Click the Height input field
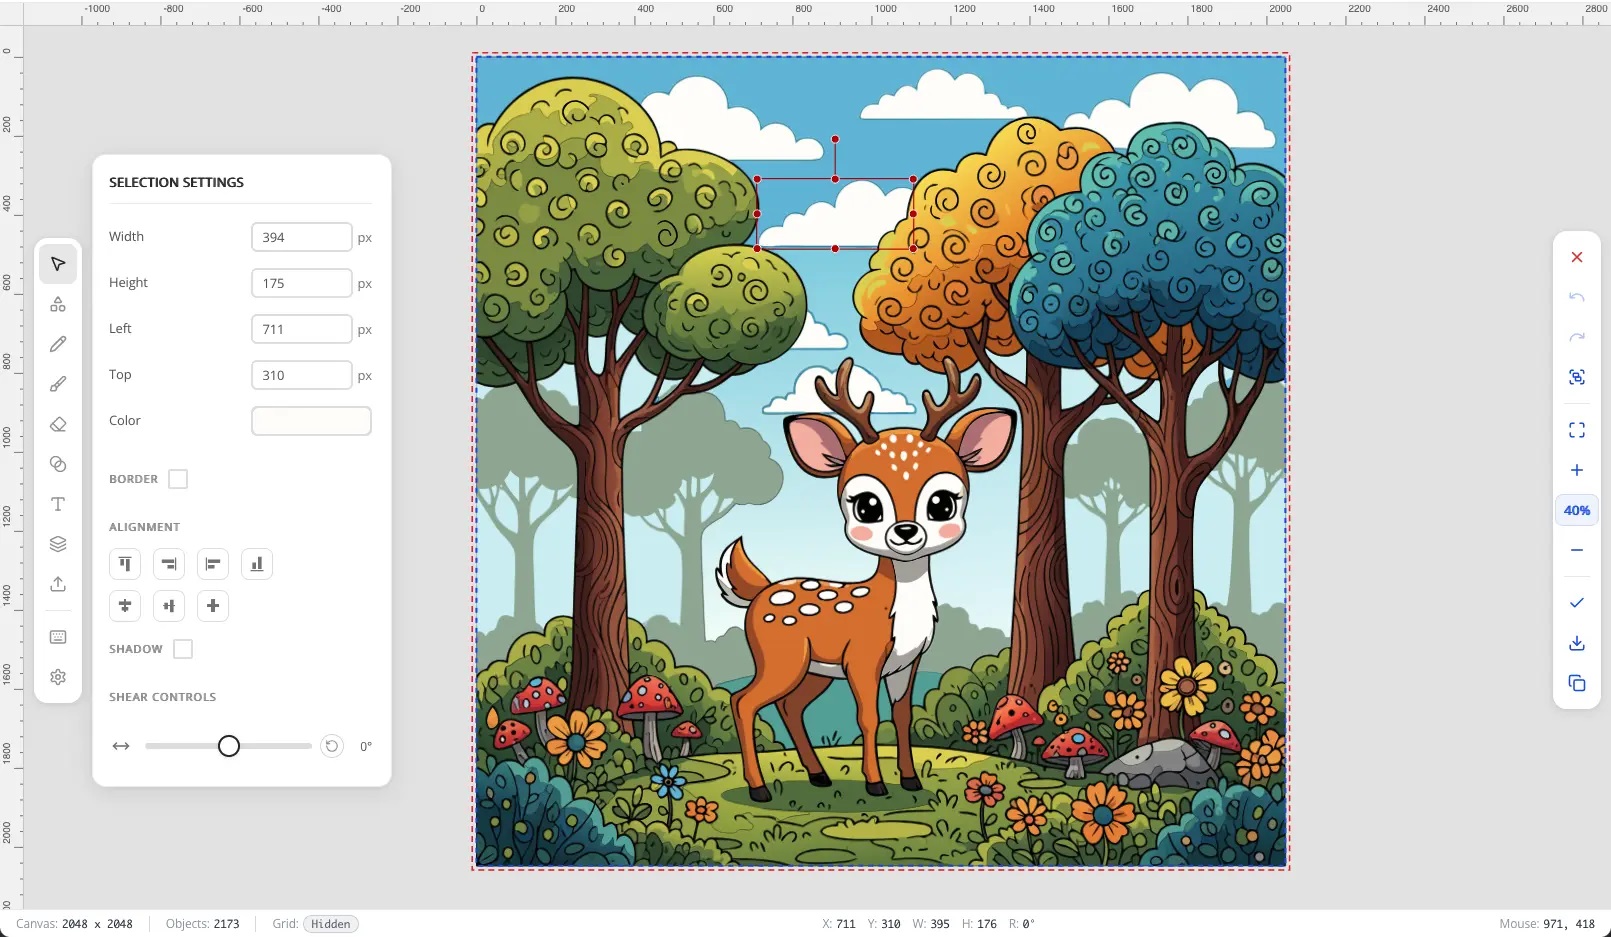This screenshot has width=1611, height=937. click(x=301, y=283)
